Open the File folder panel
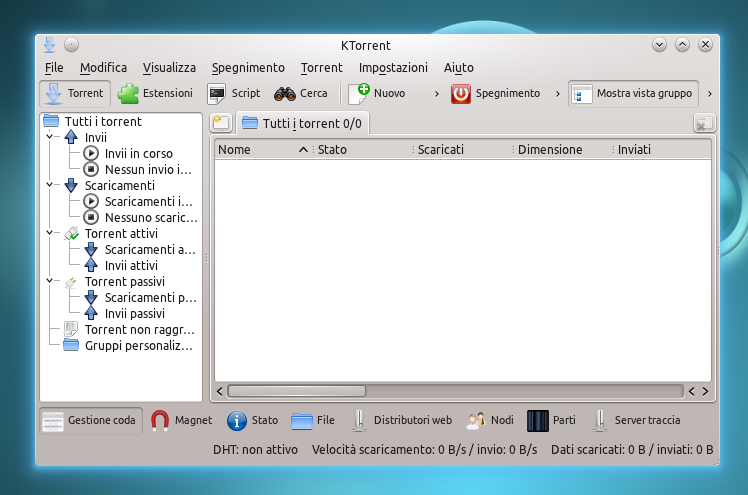The width and height of the screenshot is (748, 495). [x=313, y=421]
